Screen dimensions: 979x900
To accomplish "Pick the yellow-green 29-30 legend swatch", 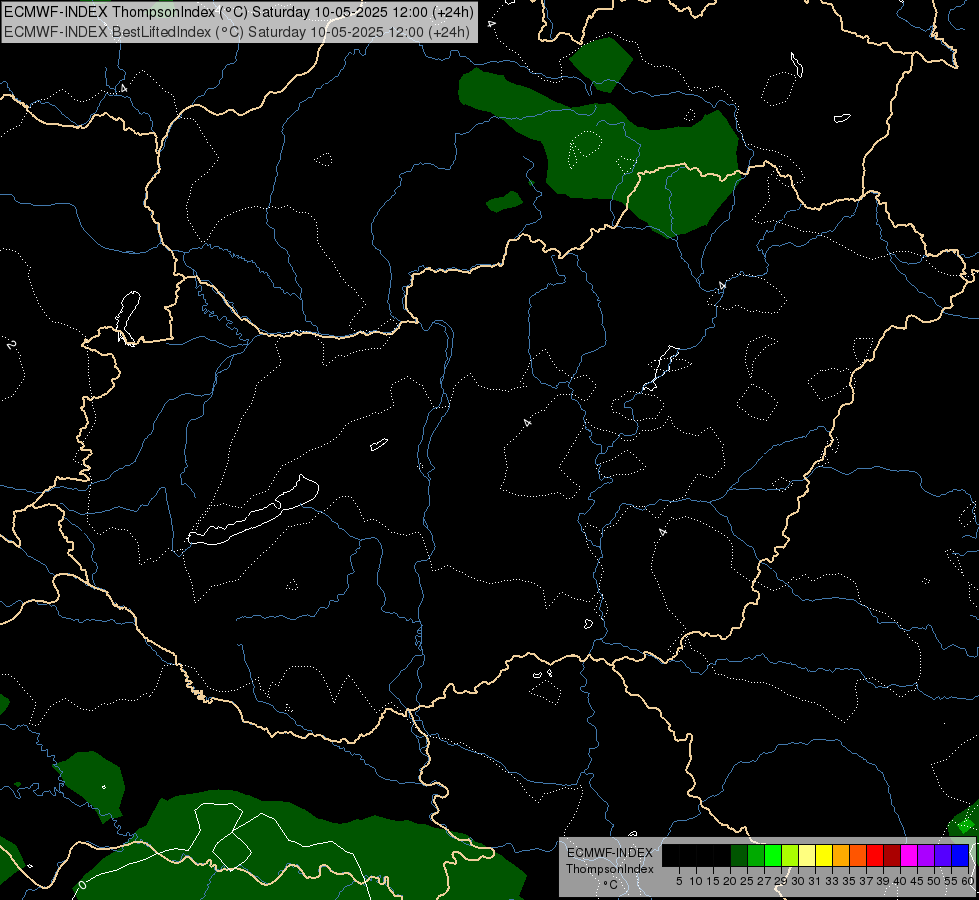I will point(790,855).
